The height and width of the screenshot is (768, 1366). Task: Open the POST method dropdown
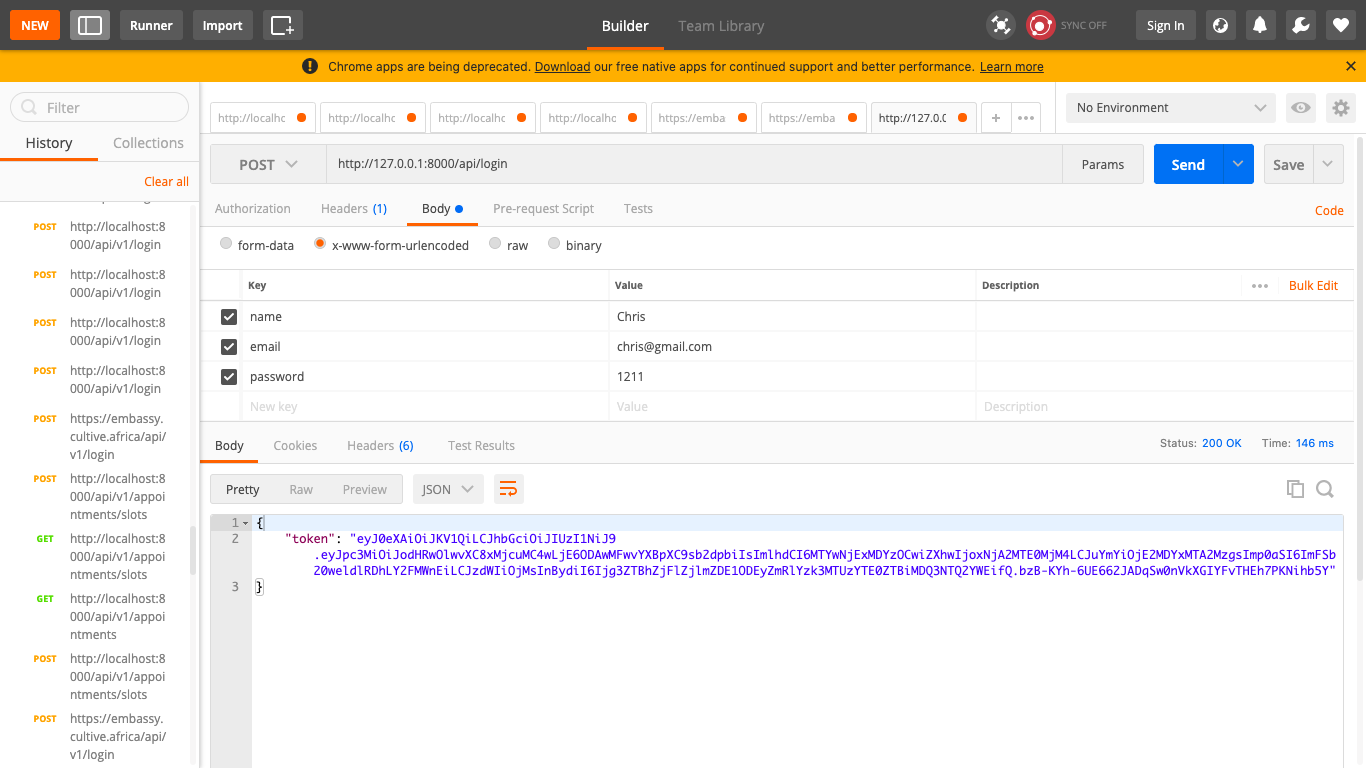267,164
